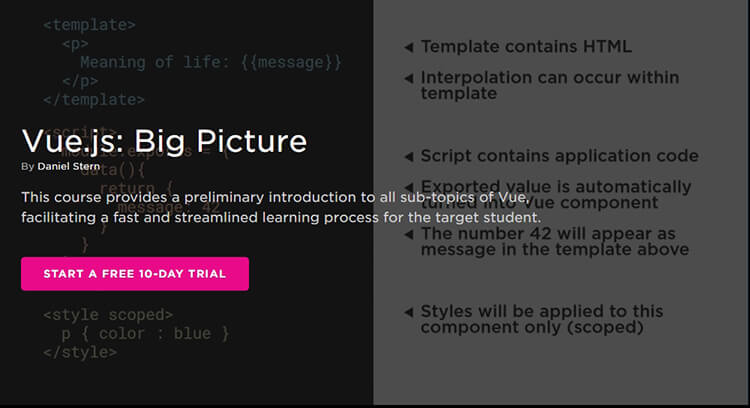Image resolution: width=750 pixels, height=408 pixels.
Task: Click the arrow beside The number 42
Action: 409,234
